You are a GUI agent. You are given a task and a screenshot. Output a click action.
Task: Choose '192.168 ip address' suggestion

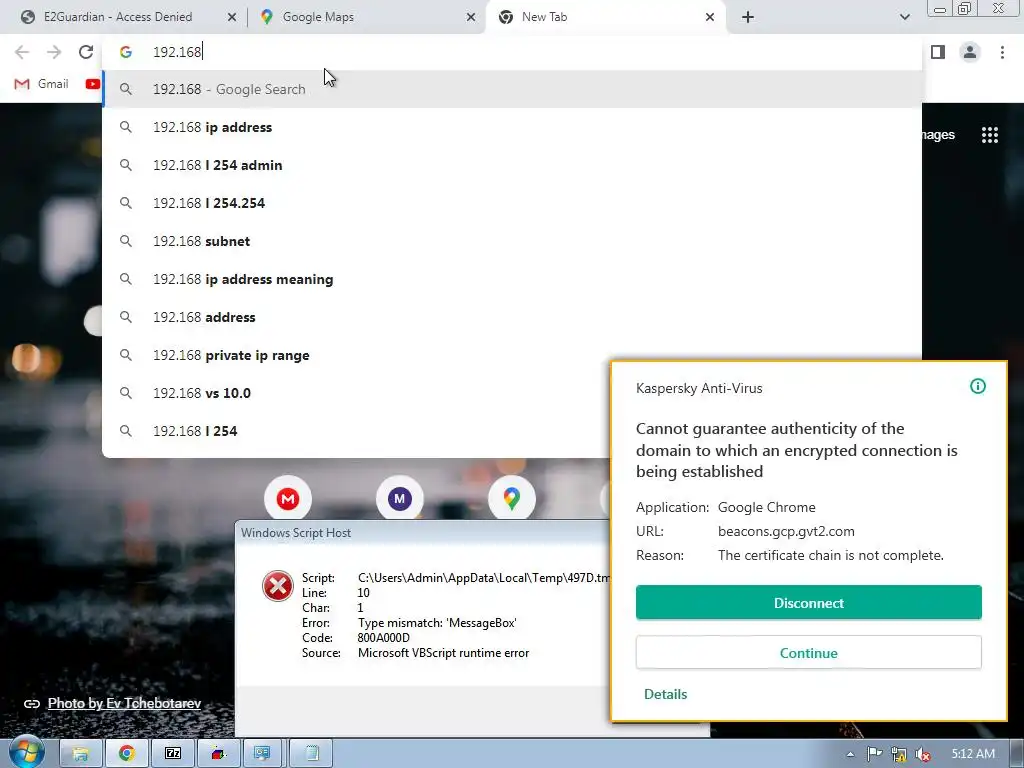512,127
